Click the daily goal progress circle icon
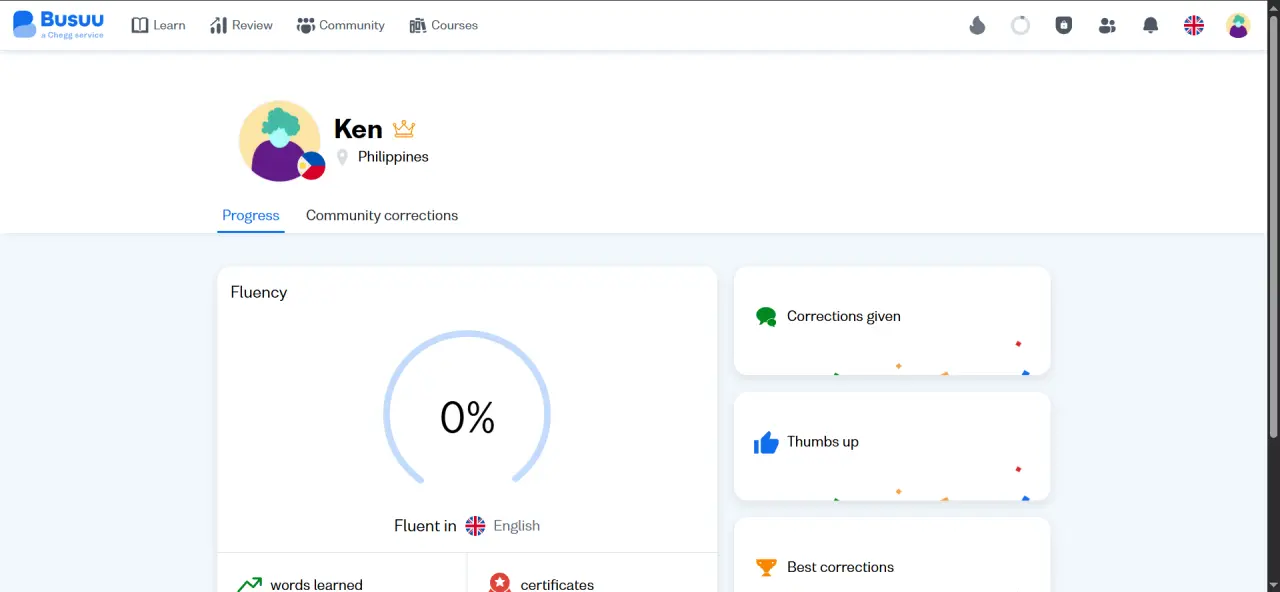Viewport: 1280px width, 592px height. pyautogui.click(x=1020, y=25)
